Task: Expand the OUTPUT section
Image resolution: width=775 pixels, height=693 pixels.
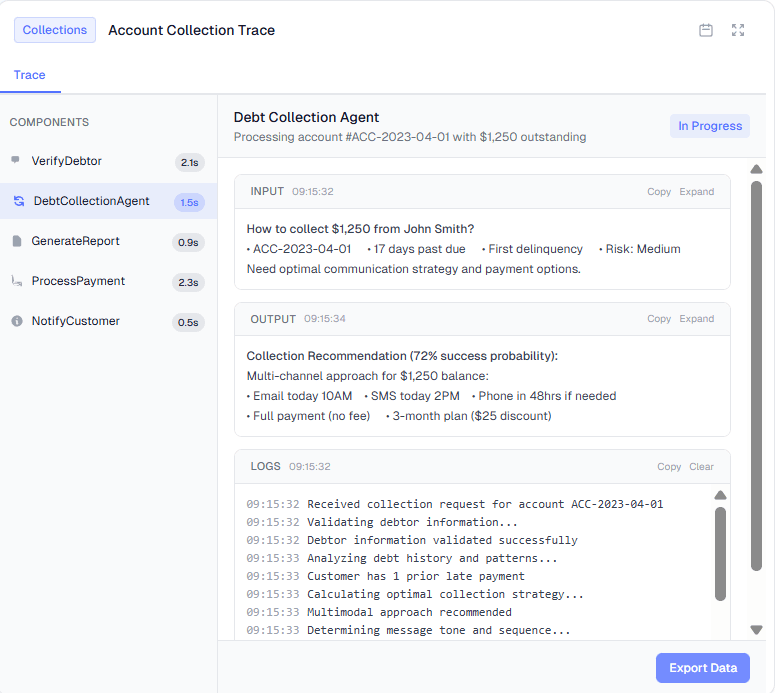Action: [x=696, y=319]
